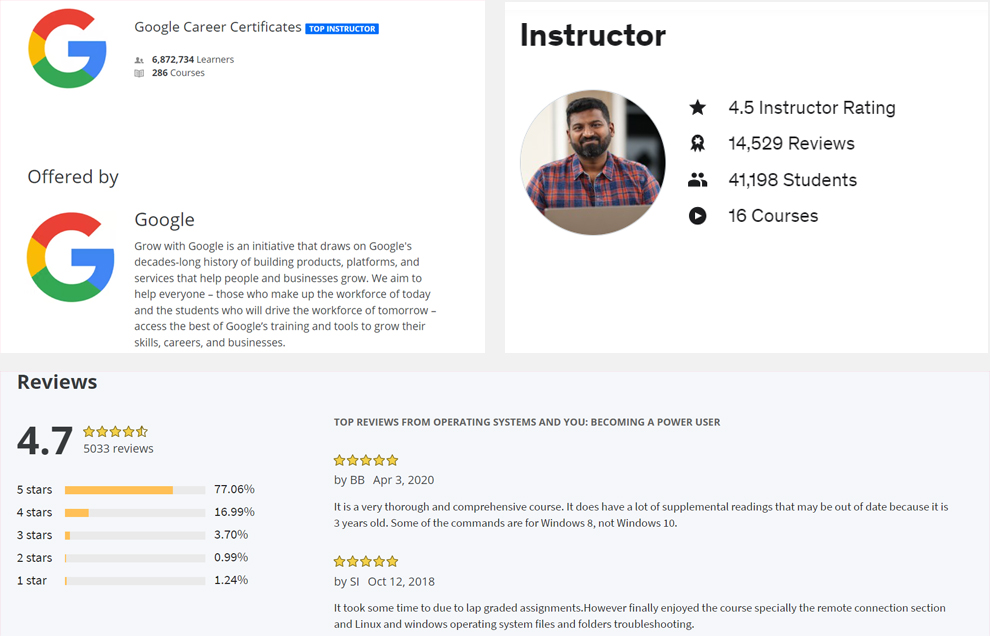This screenshot has height=636, width=990.
Task: Click the 6,872,734 Learners text
Action: (193, 59)
